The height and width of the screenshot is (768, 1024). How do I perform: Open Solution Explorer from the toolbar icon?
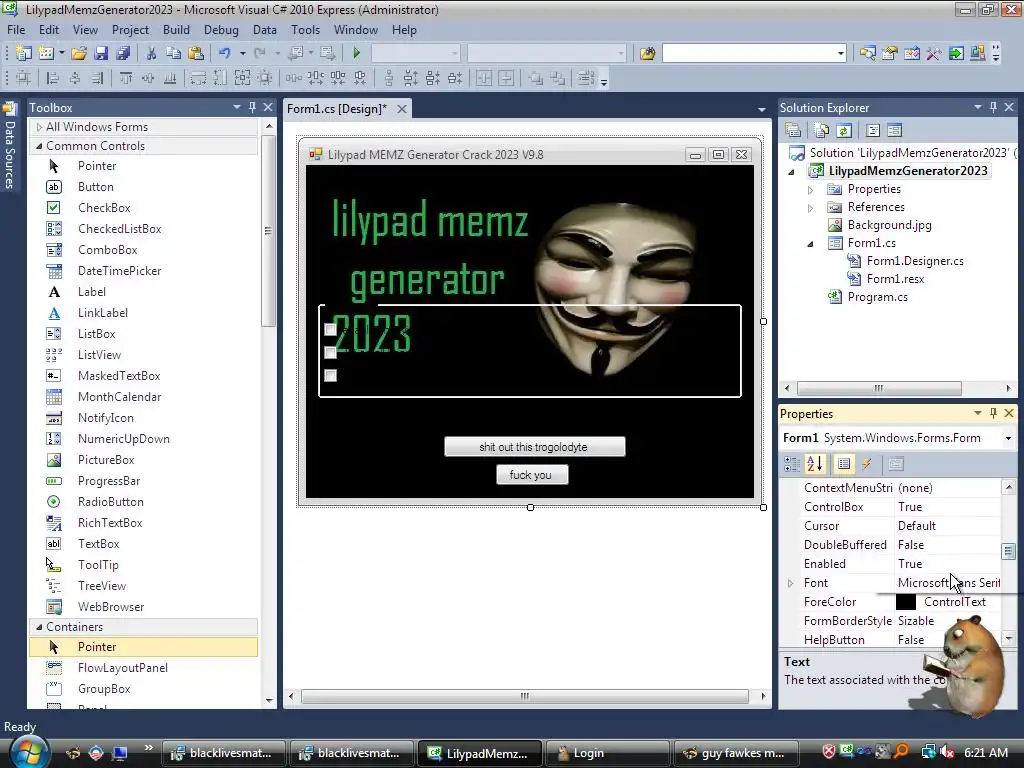click(x=867, y=53)
